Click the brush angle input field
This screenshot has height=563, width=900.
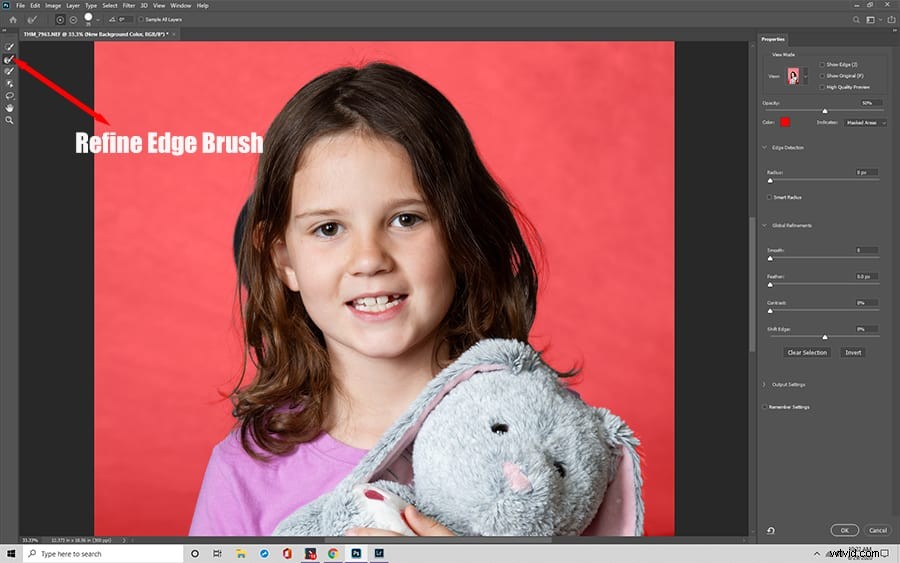click(125, 20)
